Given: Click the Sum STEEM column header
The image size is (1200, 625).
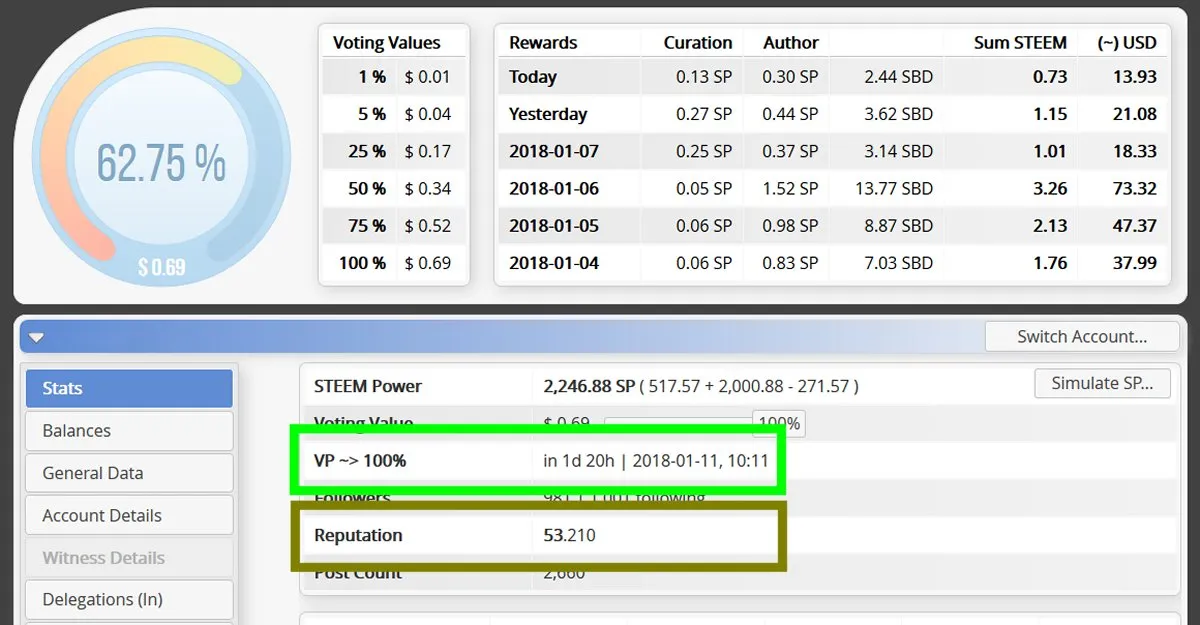Looking at the screenshot, I should 1020,43.
